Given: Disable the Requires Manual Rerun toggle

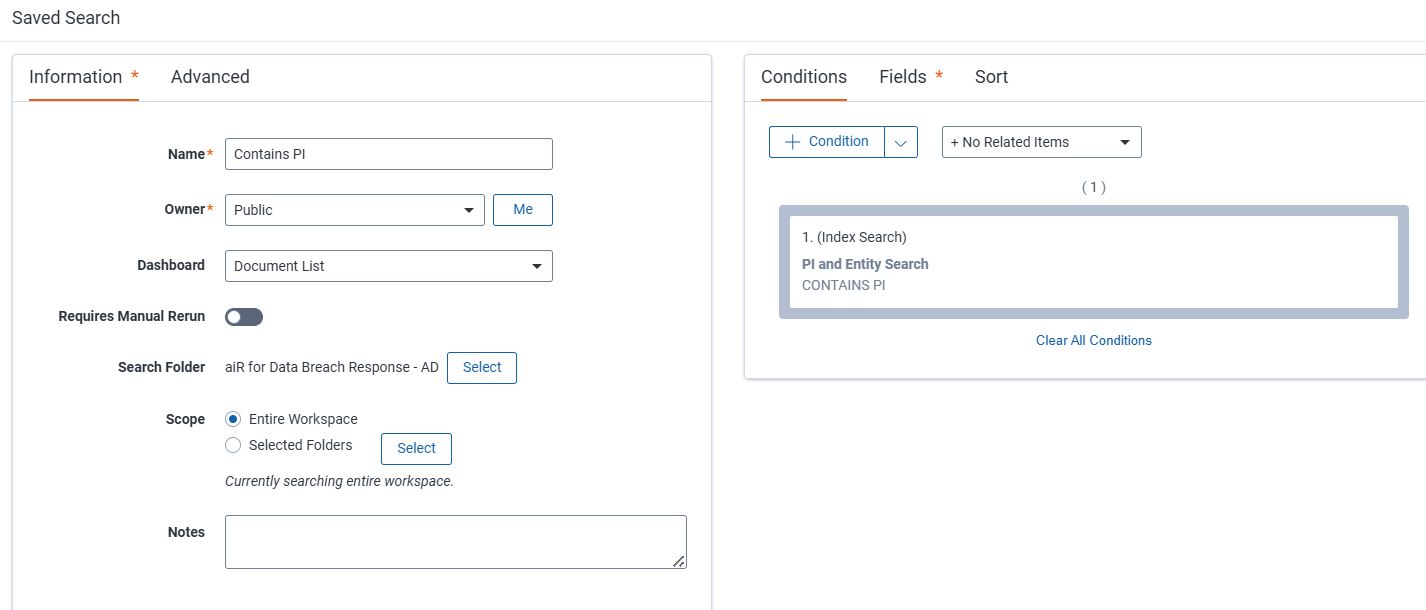Looking at the screenshot, I should [243, 316].
